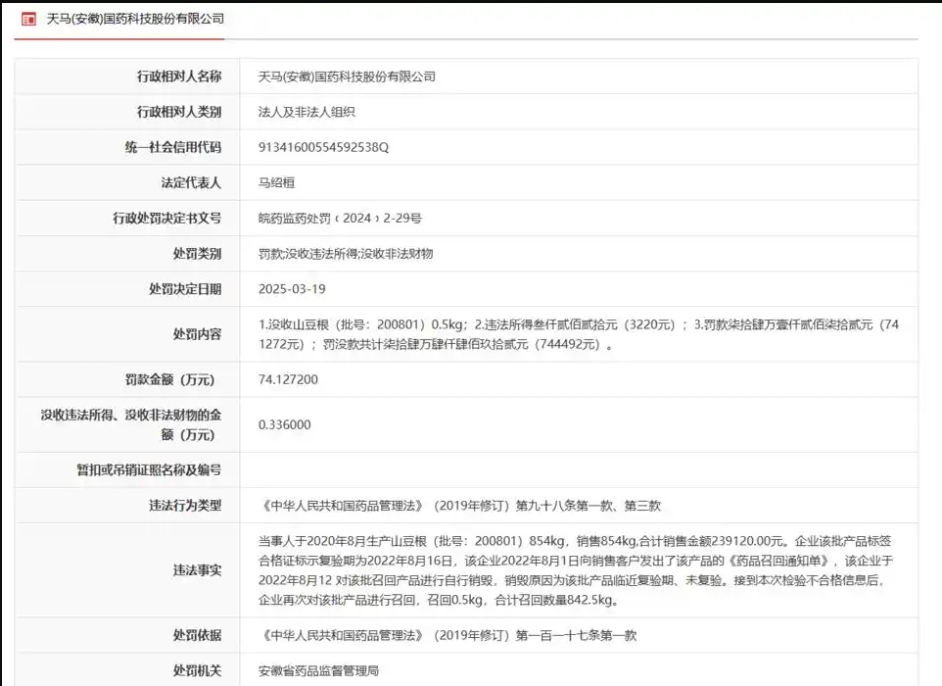Click the date 2025-03-19
The width and height of the screenshot is (942, 686).
click(x=292, y=289)
